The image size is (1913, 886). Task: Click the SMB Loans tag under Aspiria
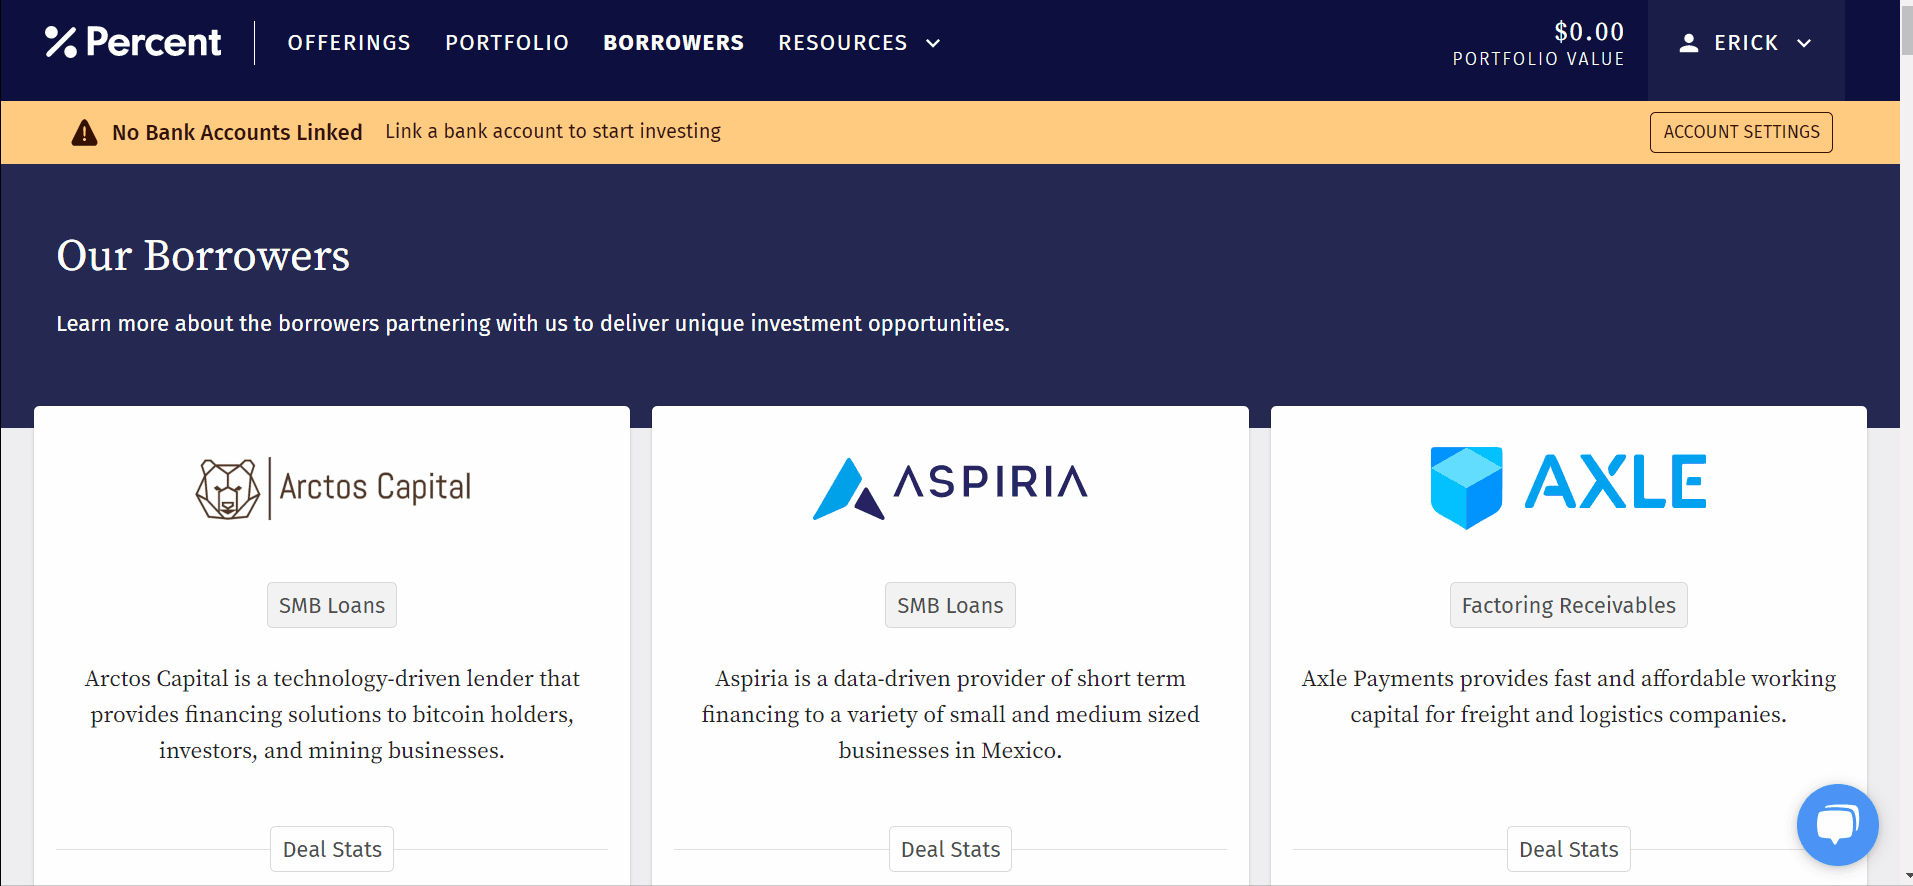pos(950,605)
